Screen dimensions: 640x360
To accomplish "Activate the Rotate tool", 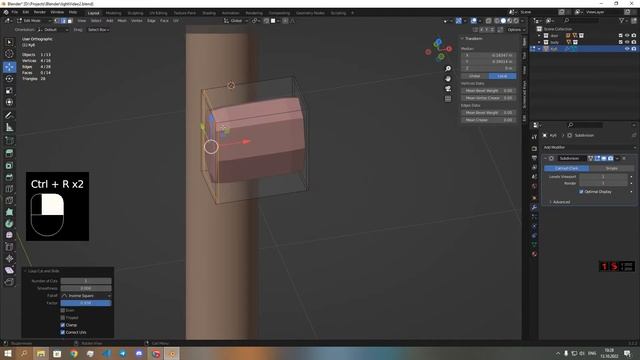I will (9, 79).
